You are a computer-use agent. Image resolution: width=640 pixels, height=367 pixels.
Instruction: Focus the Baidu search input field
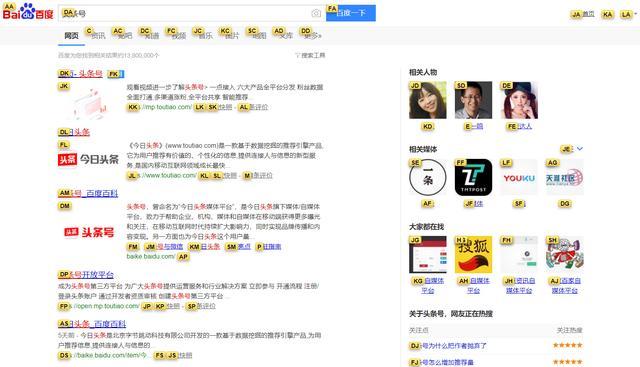click(x=191, y=13)
